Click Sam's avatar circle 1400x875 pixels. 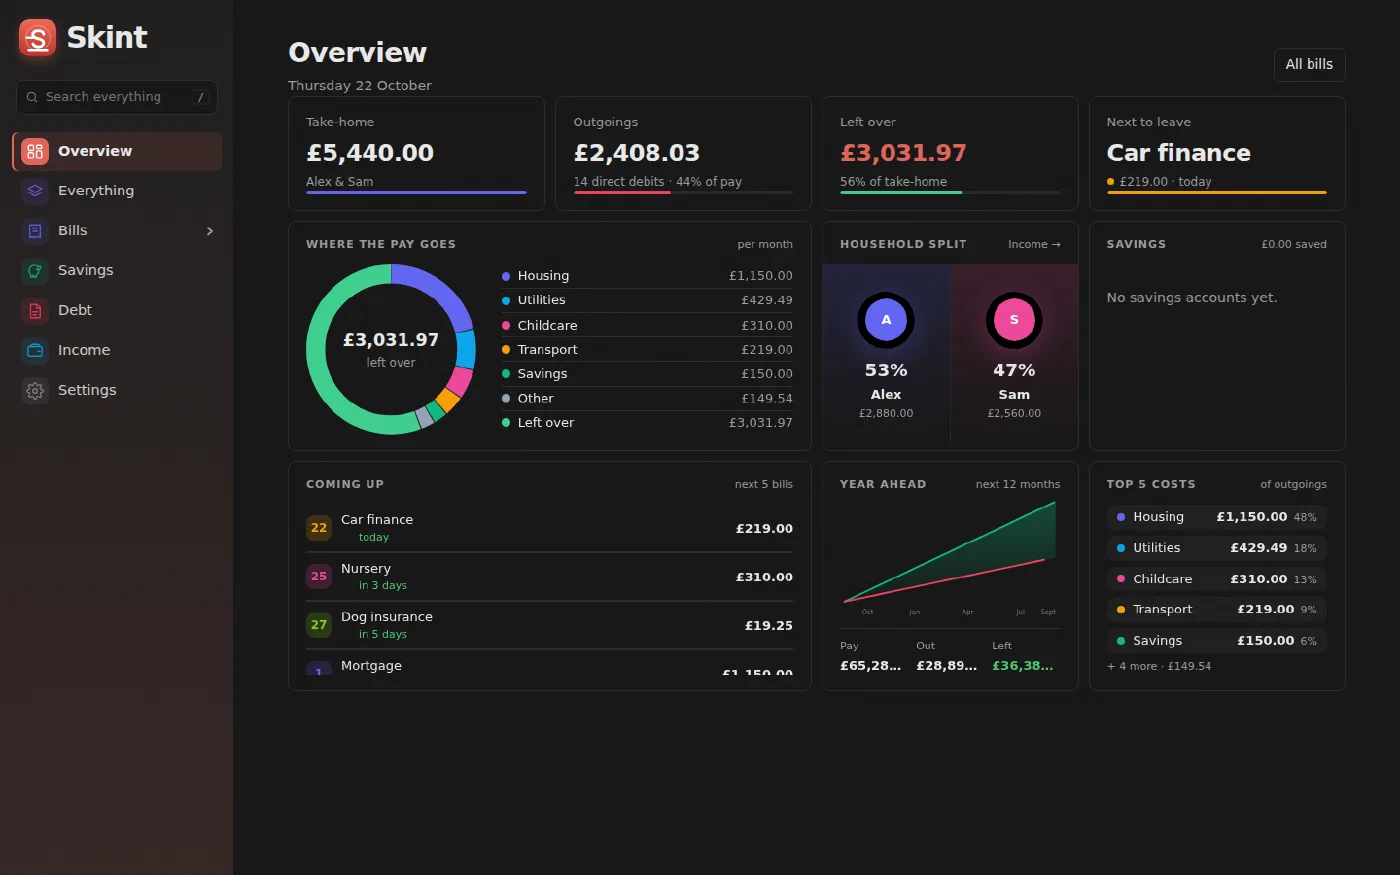coord(1014,320)
